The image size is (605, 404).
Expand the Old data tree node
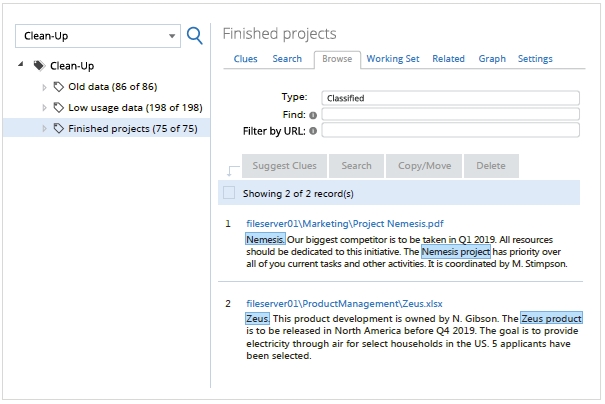(44, 87)
